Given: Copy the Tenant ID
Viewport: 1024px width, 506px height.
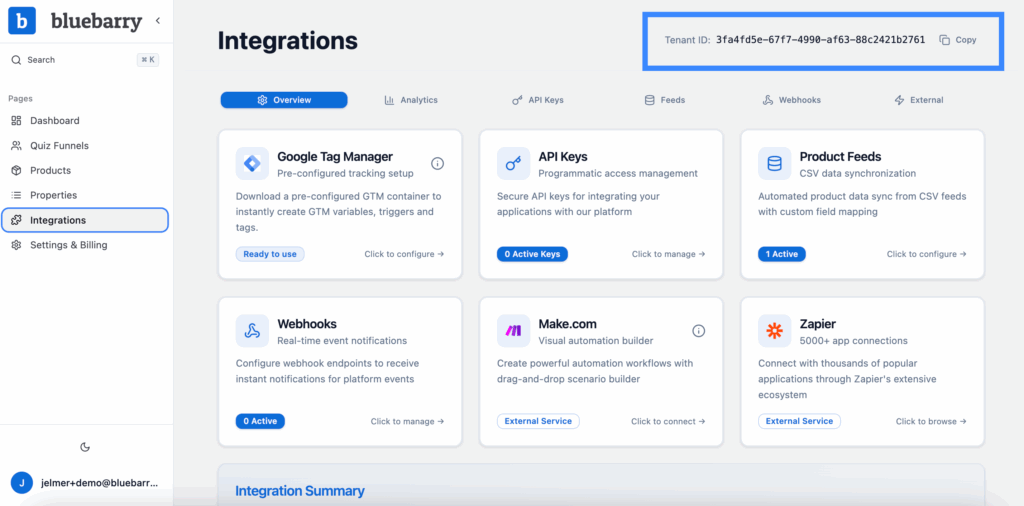Looking at the screenshot, I should (957, 40).
